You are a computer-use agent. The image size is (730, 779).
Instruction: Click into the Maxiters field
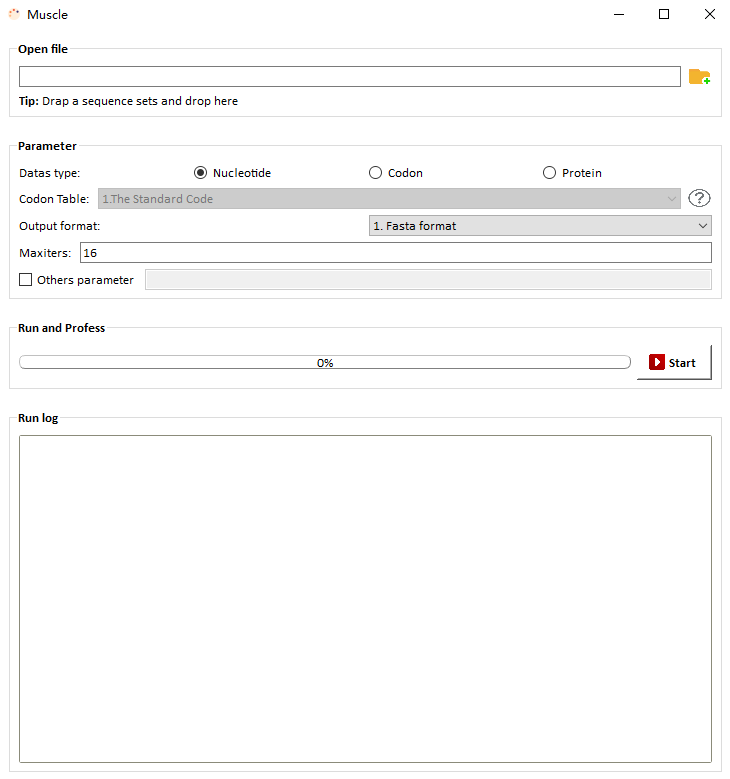396,252
